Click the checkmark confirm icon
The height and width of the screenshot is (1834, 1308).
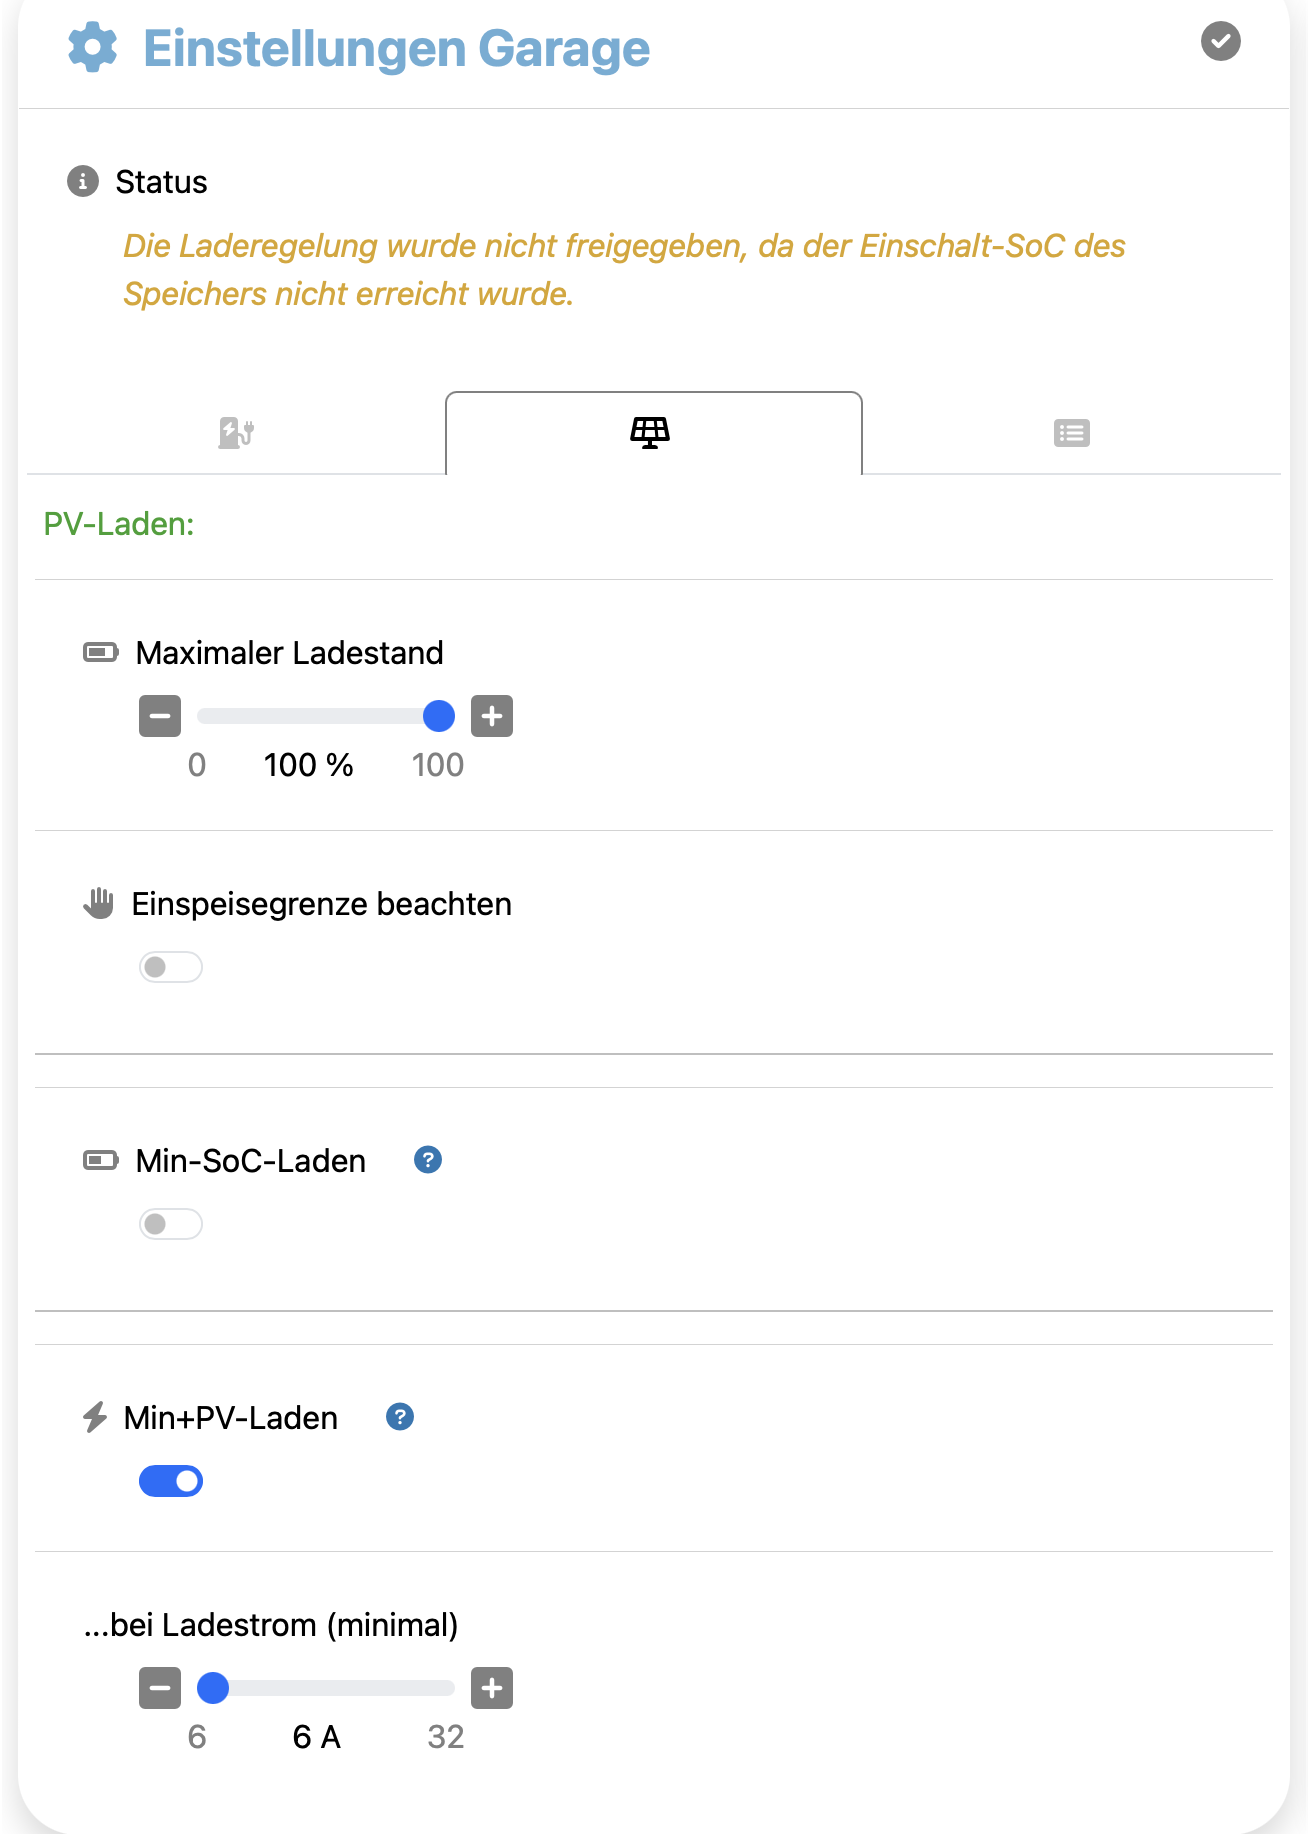1220,42
